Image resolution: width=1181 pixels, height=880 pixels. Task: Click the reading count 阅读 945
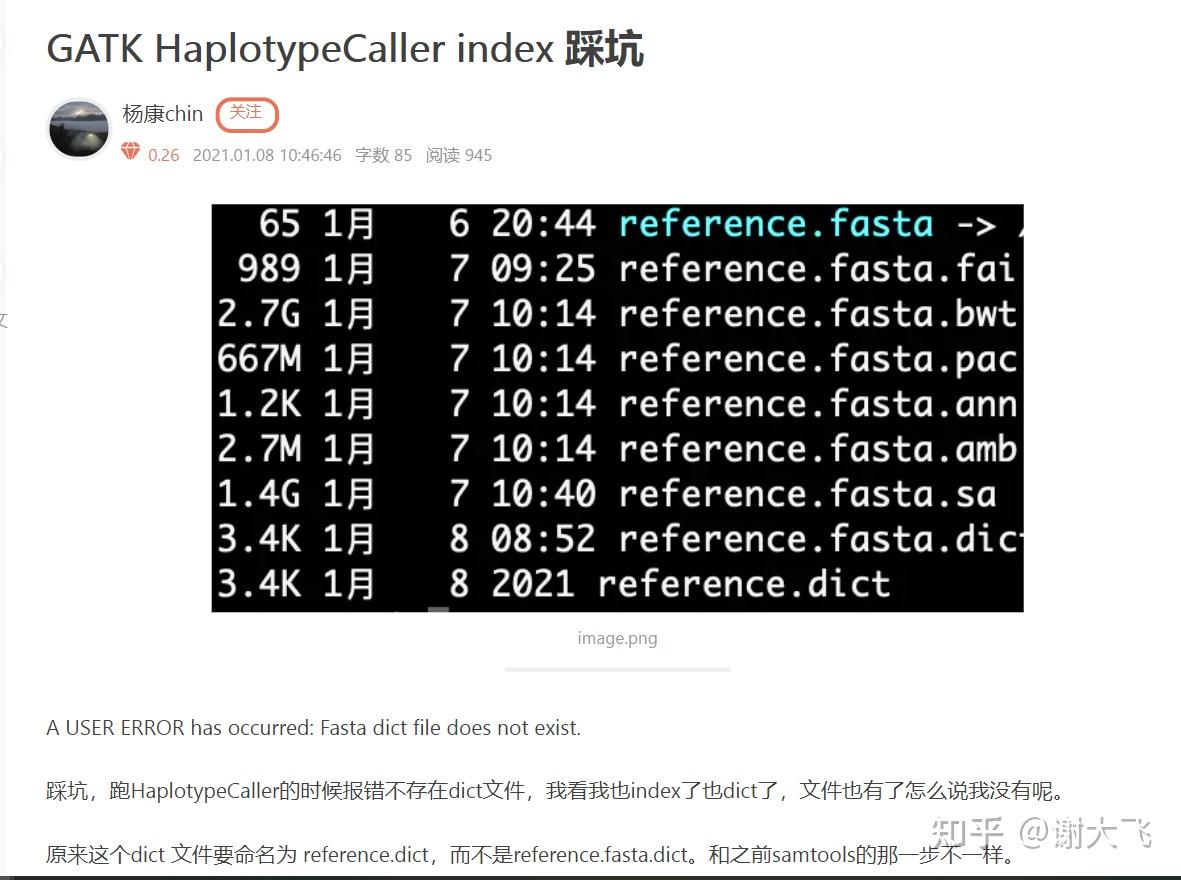tap(459, 155)
